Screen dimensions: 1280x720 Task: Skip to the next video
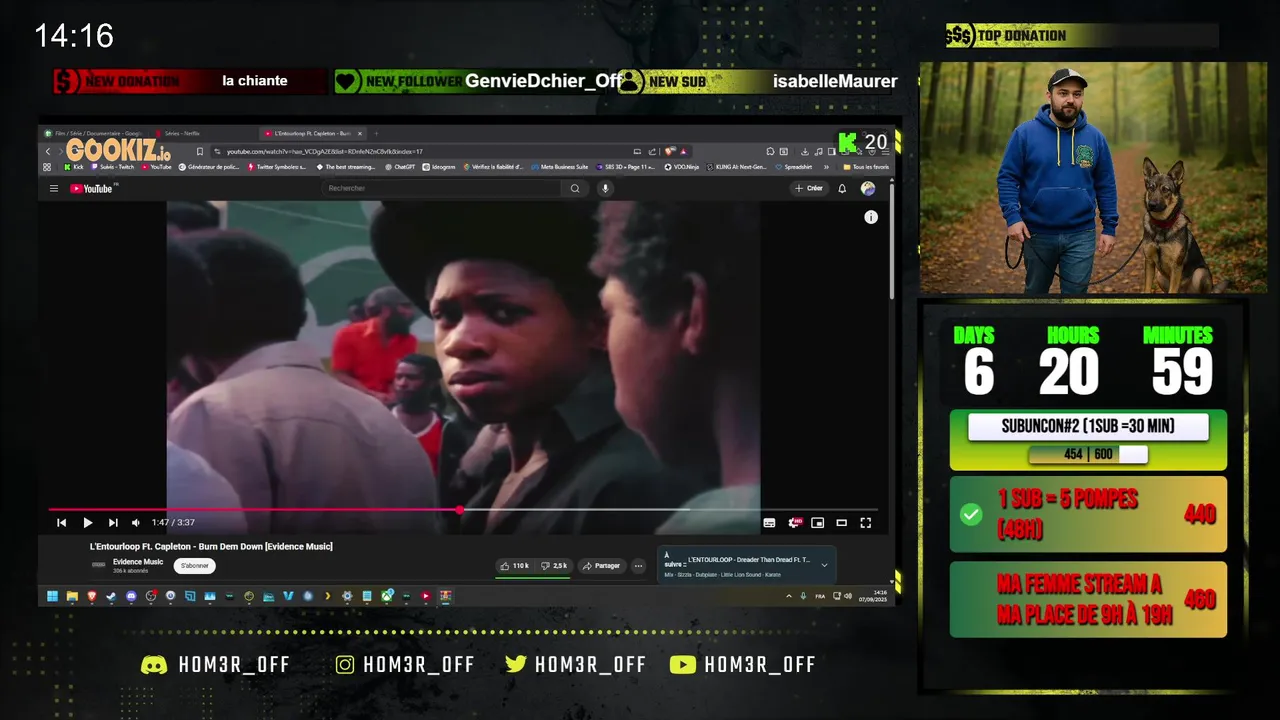[113, 522]
